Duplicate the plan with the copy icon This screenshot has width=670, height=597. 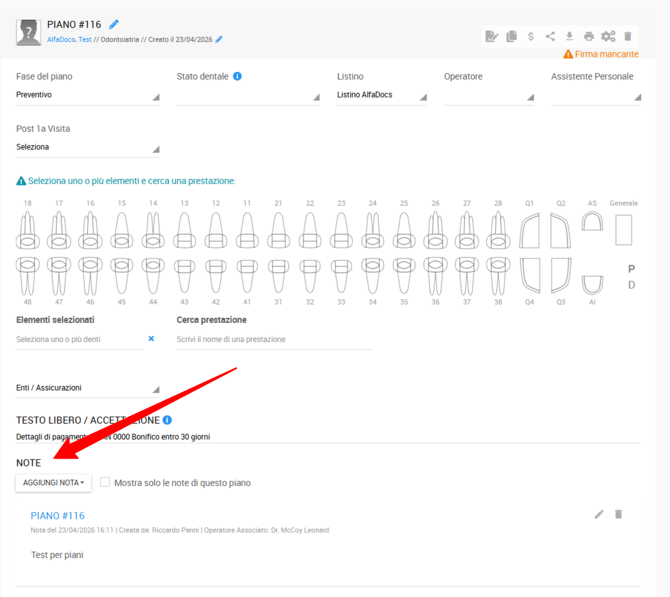pyautogui.click(x=511, y=37)
